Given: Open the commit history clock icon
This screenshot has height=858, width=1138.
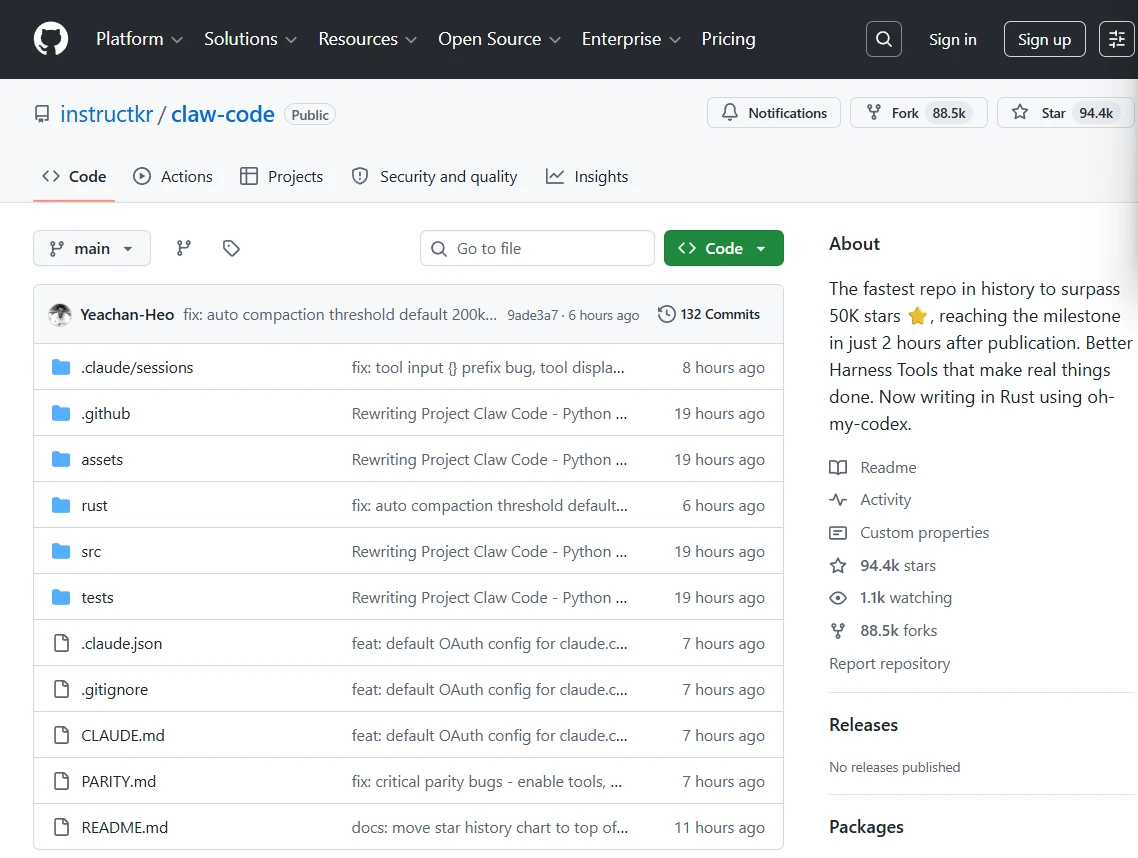Looking at the screenshot, I should tap(666, 314).
